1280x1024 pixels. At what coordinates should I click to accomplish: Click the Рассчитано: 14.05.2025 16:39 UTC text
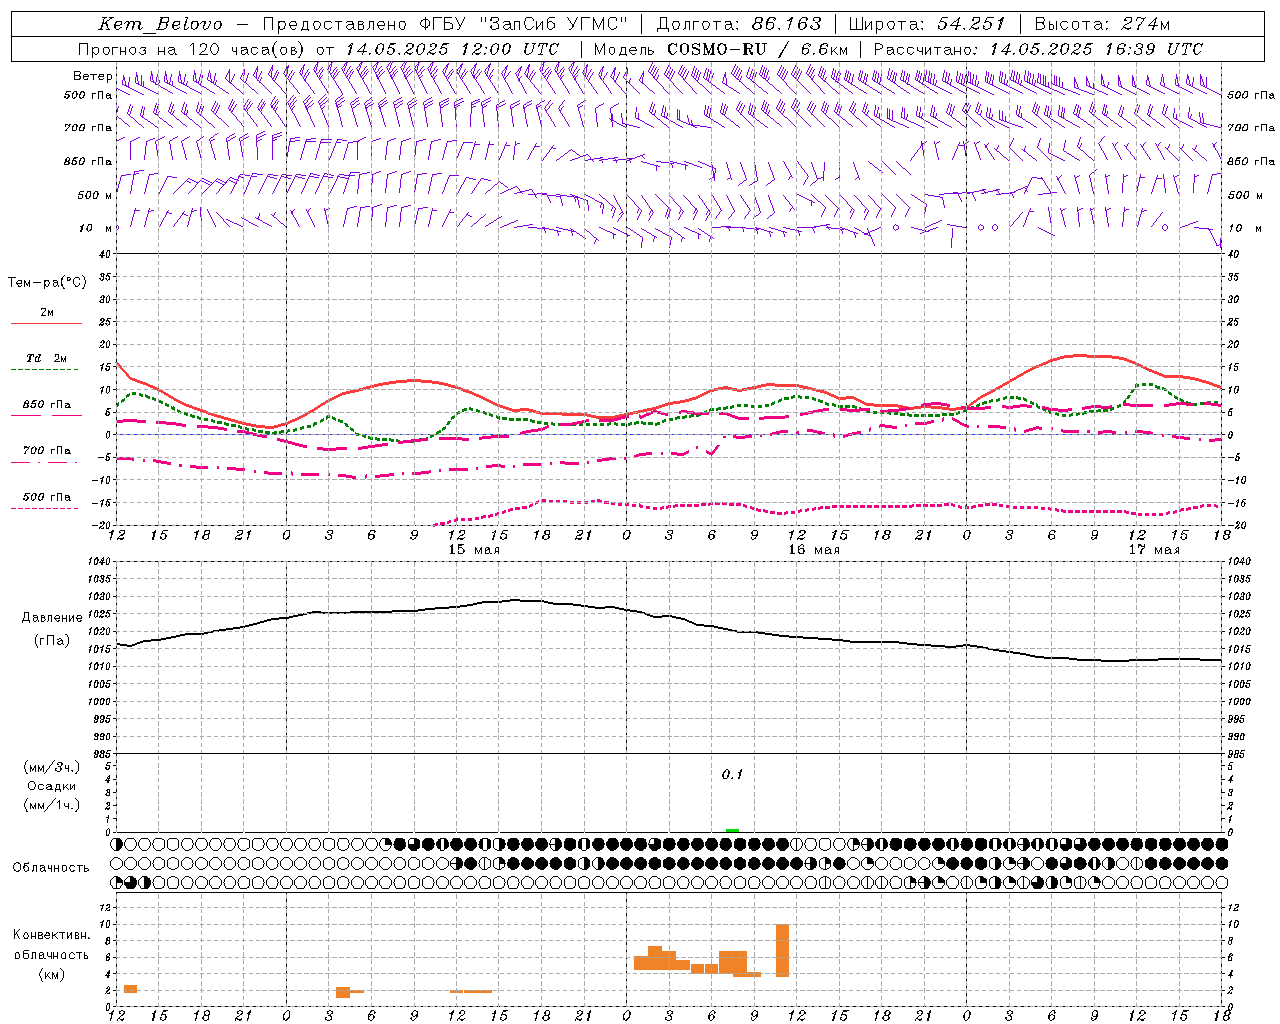[1038, 49]
